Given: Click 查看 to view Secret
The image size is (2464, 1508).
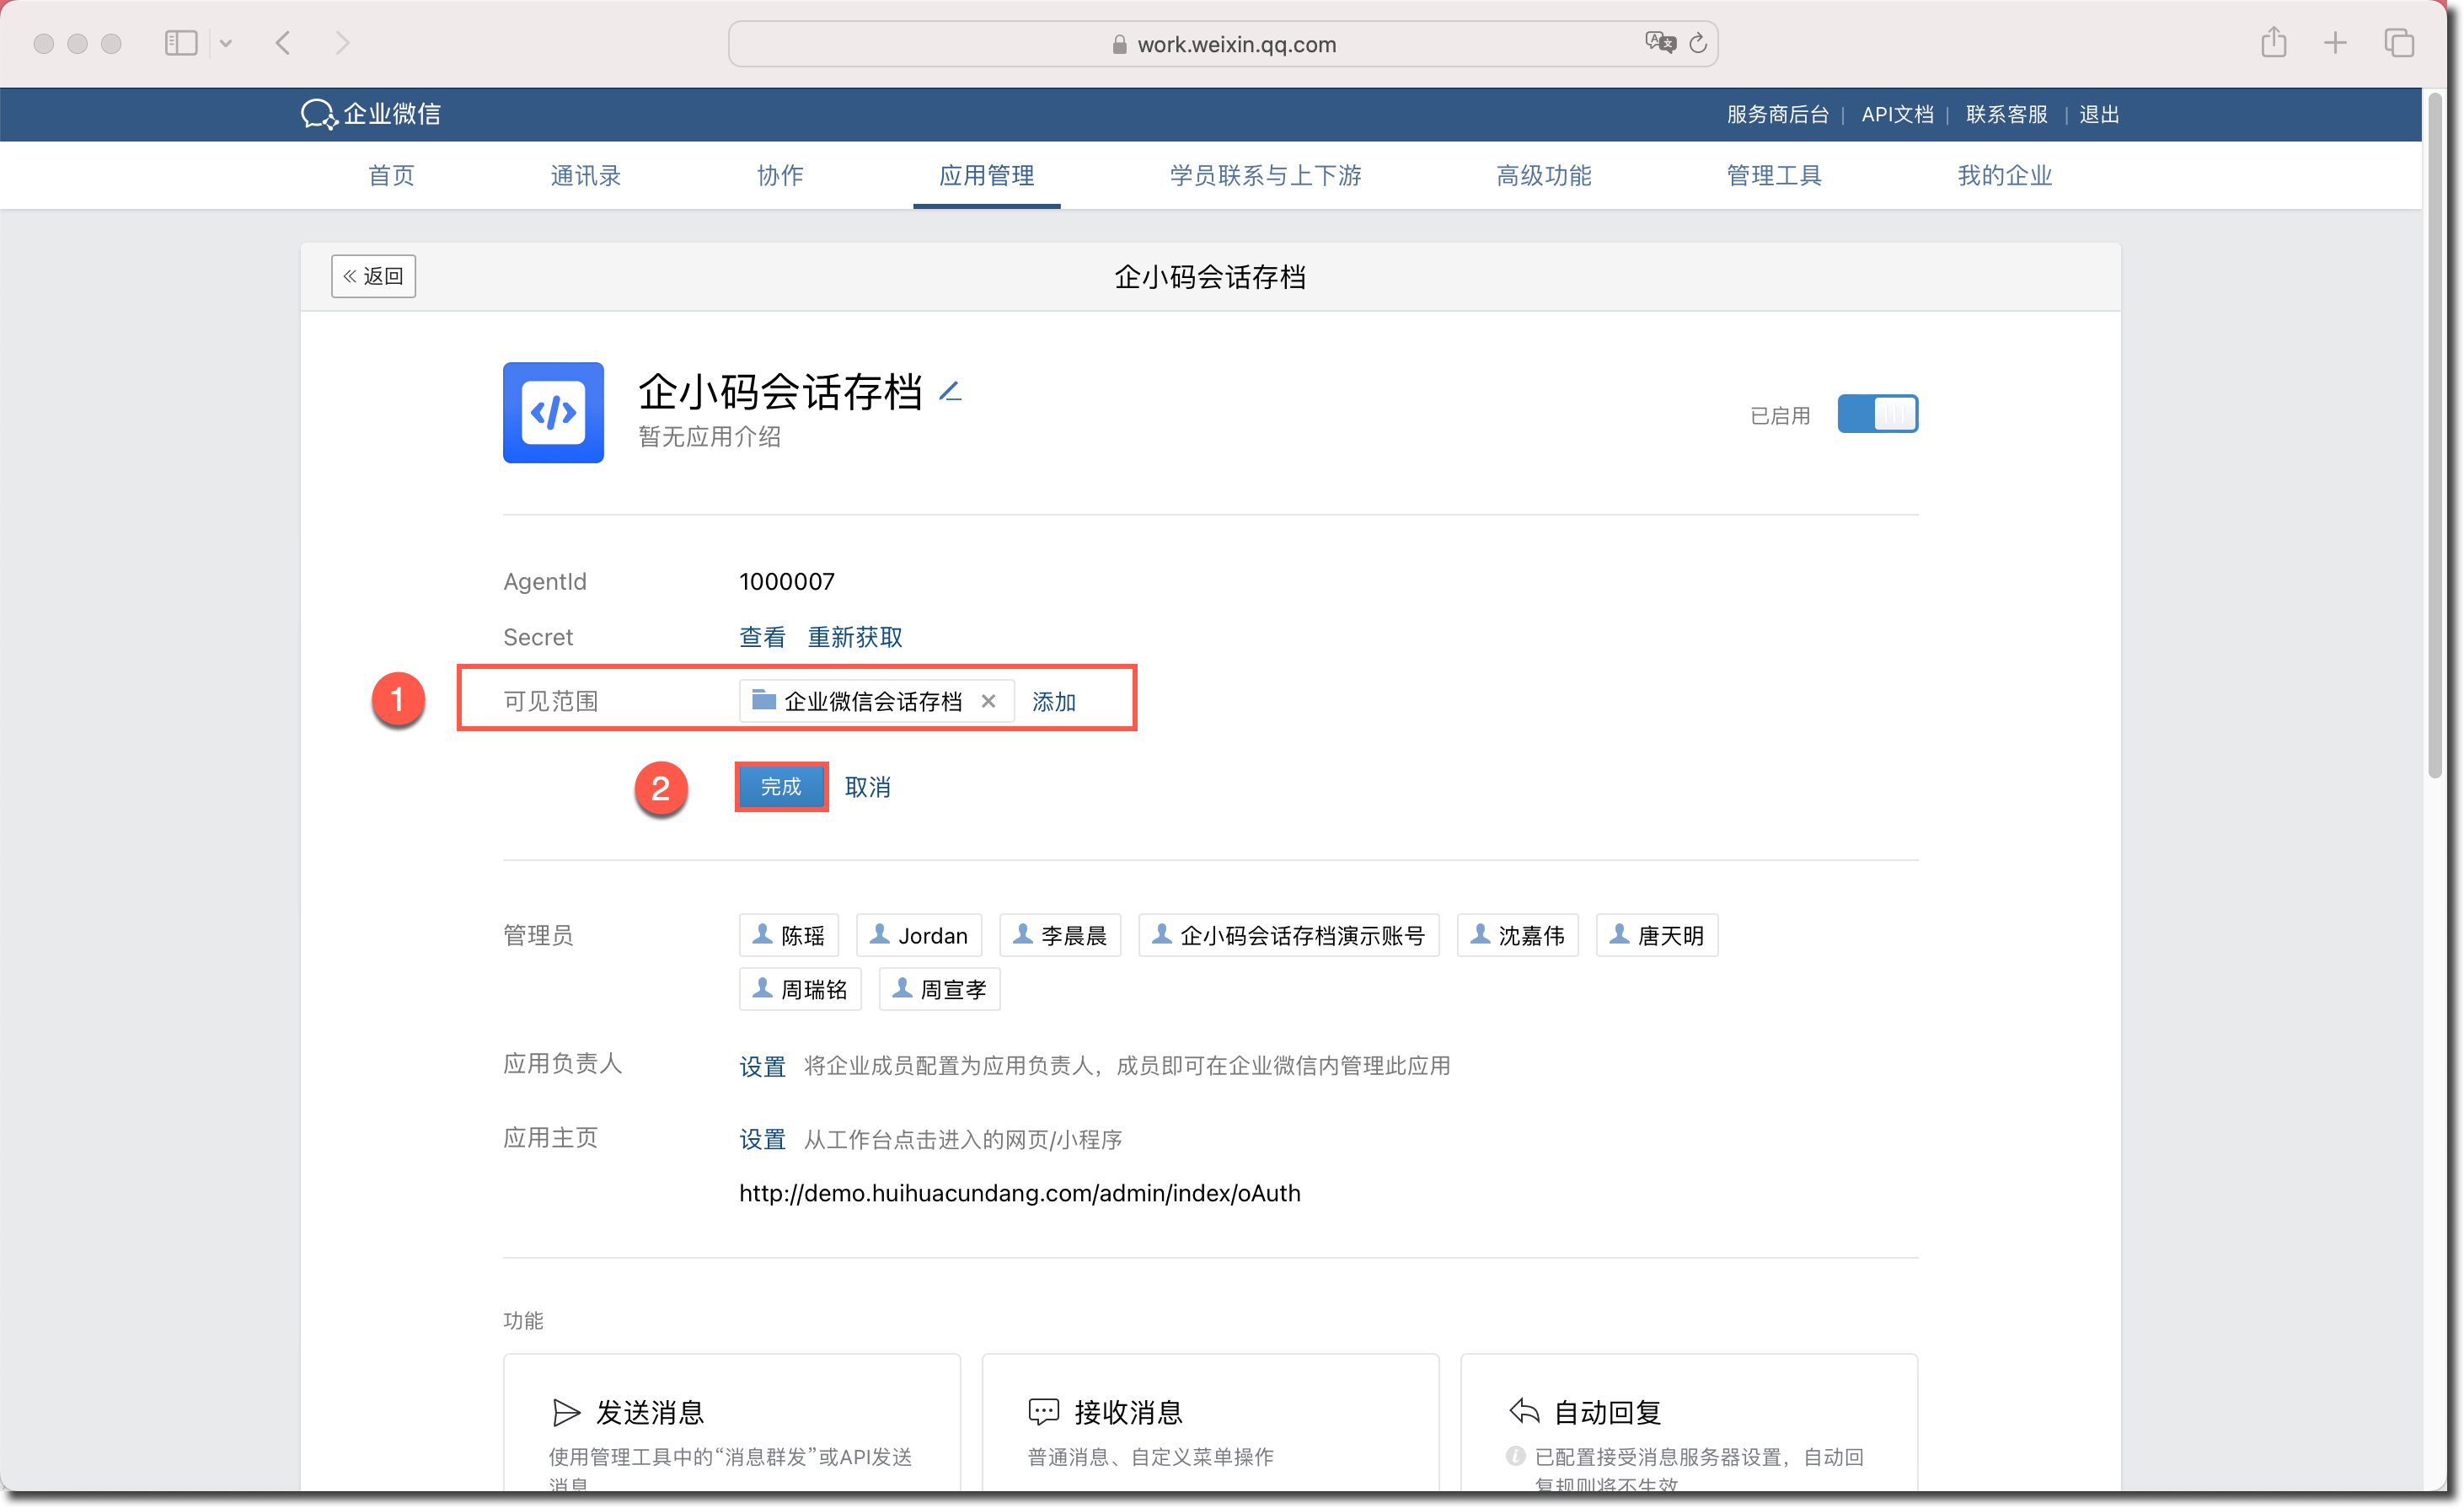Looking at the screenshot, I should click(x=762, y=637).
